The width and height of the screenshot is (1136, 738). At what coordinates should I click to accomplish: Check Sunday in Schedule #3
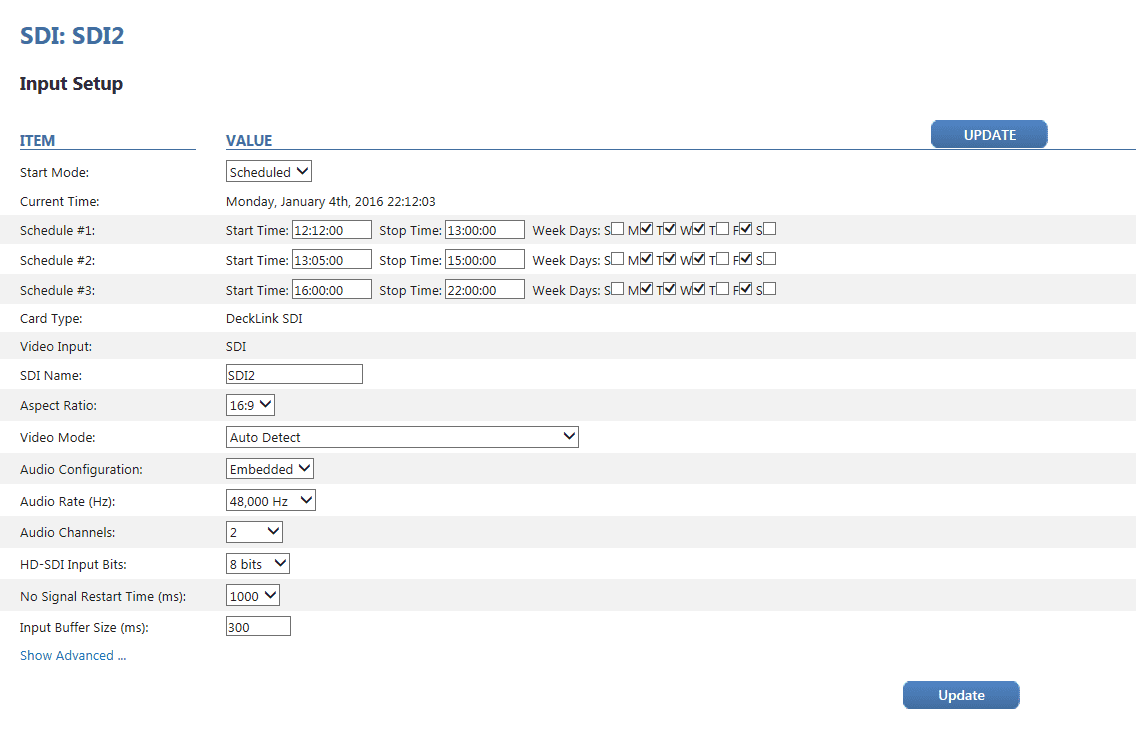coord(617,289)
